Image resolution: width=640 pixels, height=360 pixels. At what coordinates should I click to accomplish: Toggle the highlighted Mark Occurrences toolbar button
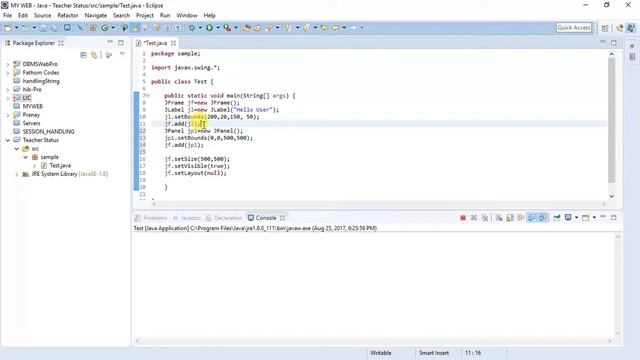coord(136,28)
